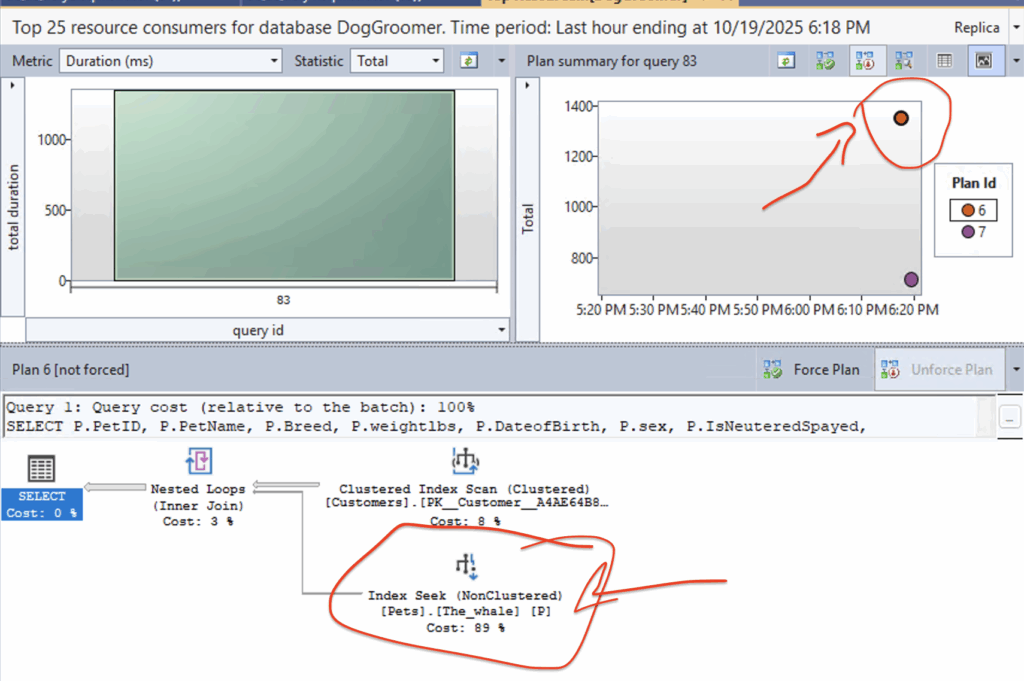Open the query id axis dropdown
This screenshot has width=1024, height=681.
coord(502,330)
